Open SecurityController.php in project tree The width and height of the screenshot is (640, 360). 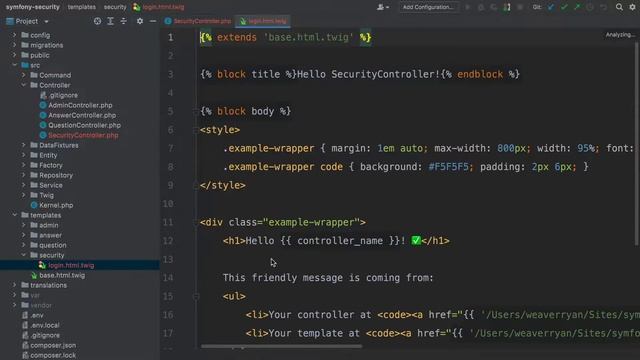pos(83,135)
